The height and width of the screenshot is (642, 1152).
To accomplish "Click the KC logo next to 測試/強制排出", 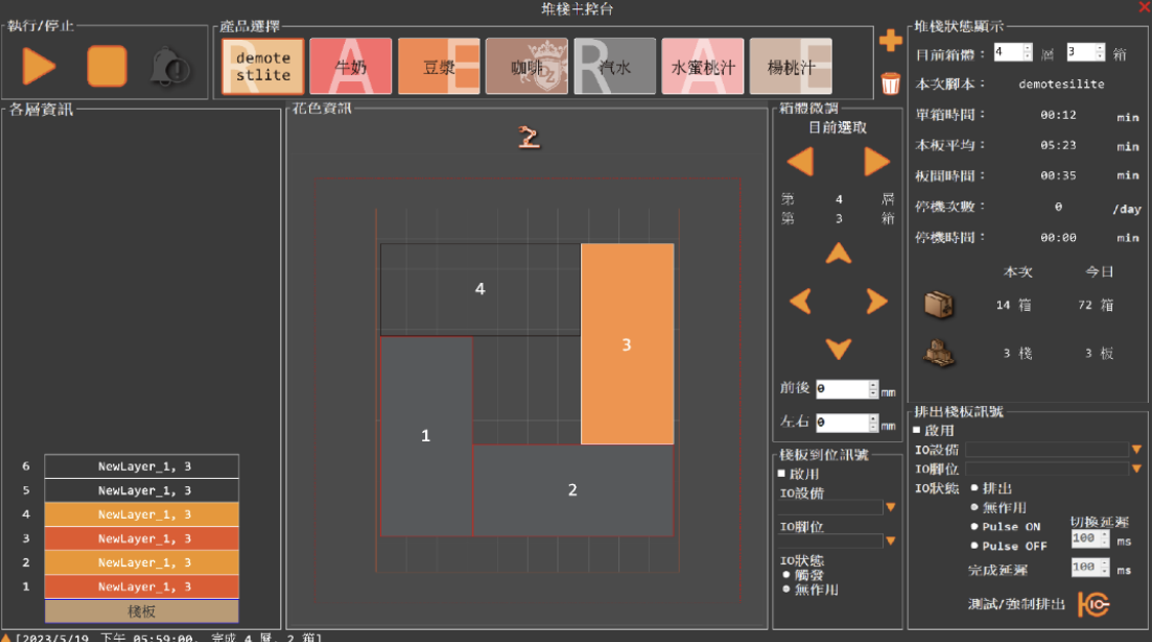I will coord(1093,604).
